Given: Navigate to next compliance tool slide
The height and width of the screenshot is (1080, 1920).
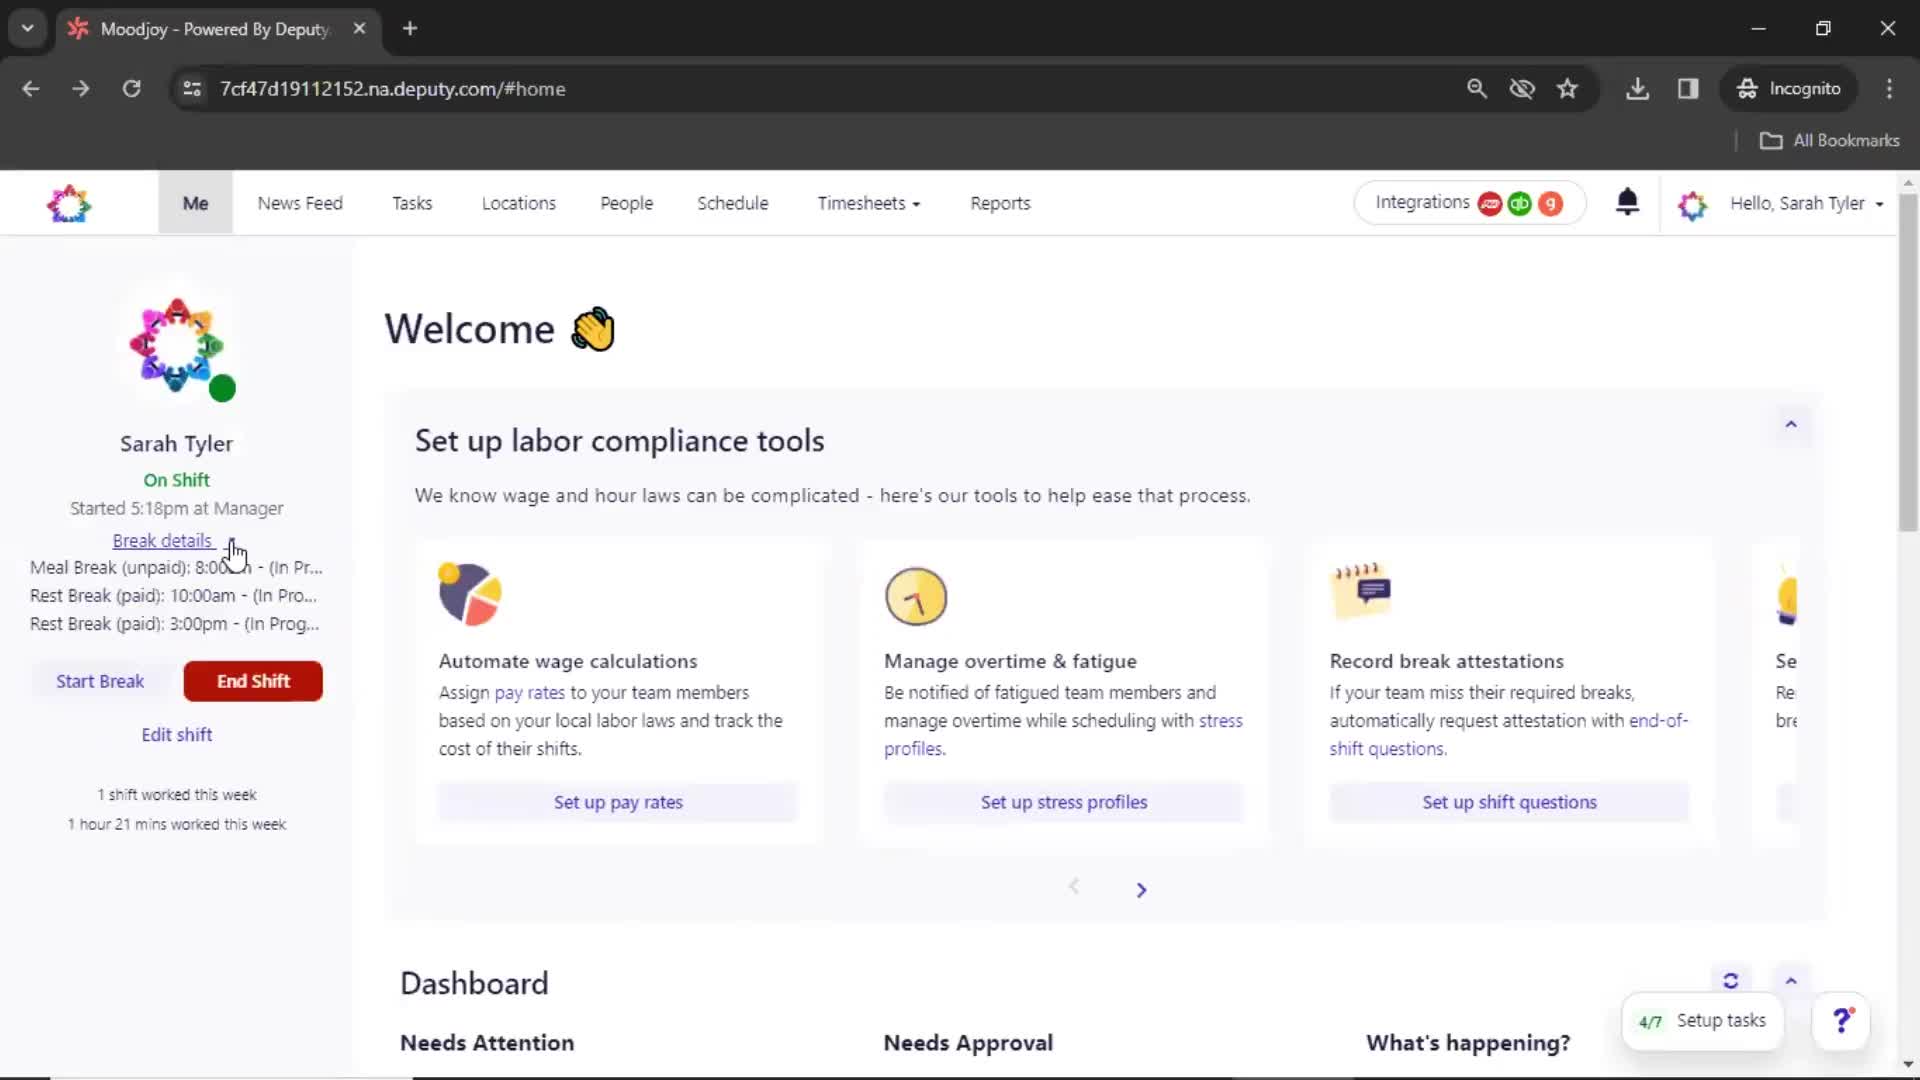Looking at the screenshot, I should 1142,887.
